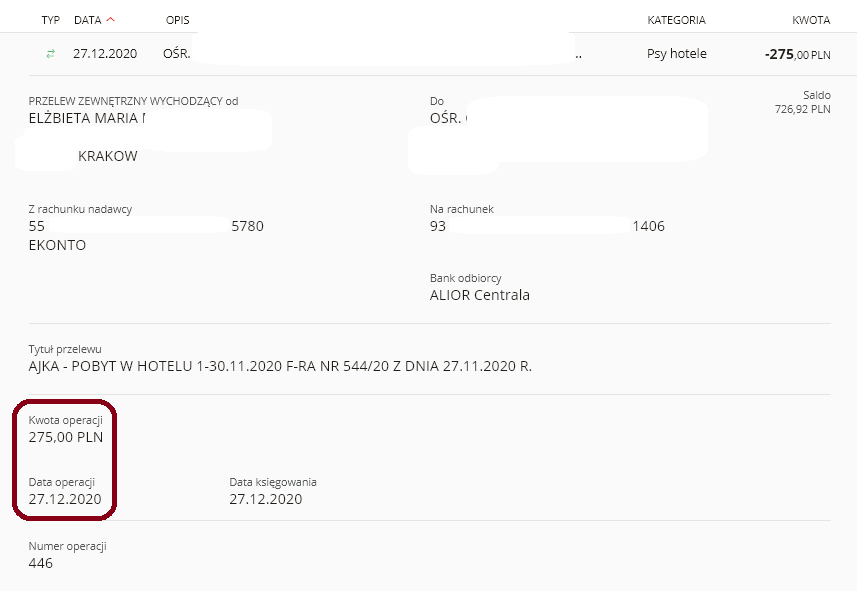Viewport: 857px width, 591px height.
Task: Click the operation number 446
Action: pos(40,563)
